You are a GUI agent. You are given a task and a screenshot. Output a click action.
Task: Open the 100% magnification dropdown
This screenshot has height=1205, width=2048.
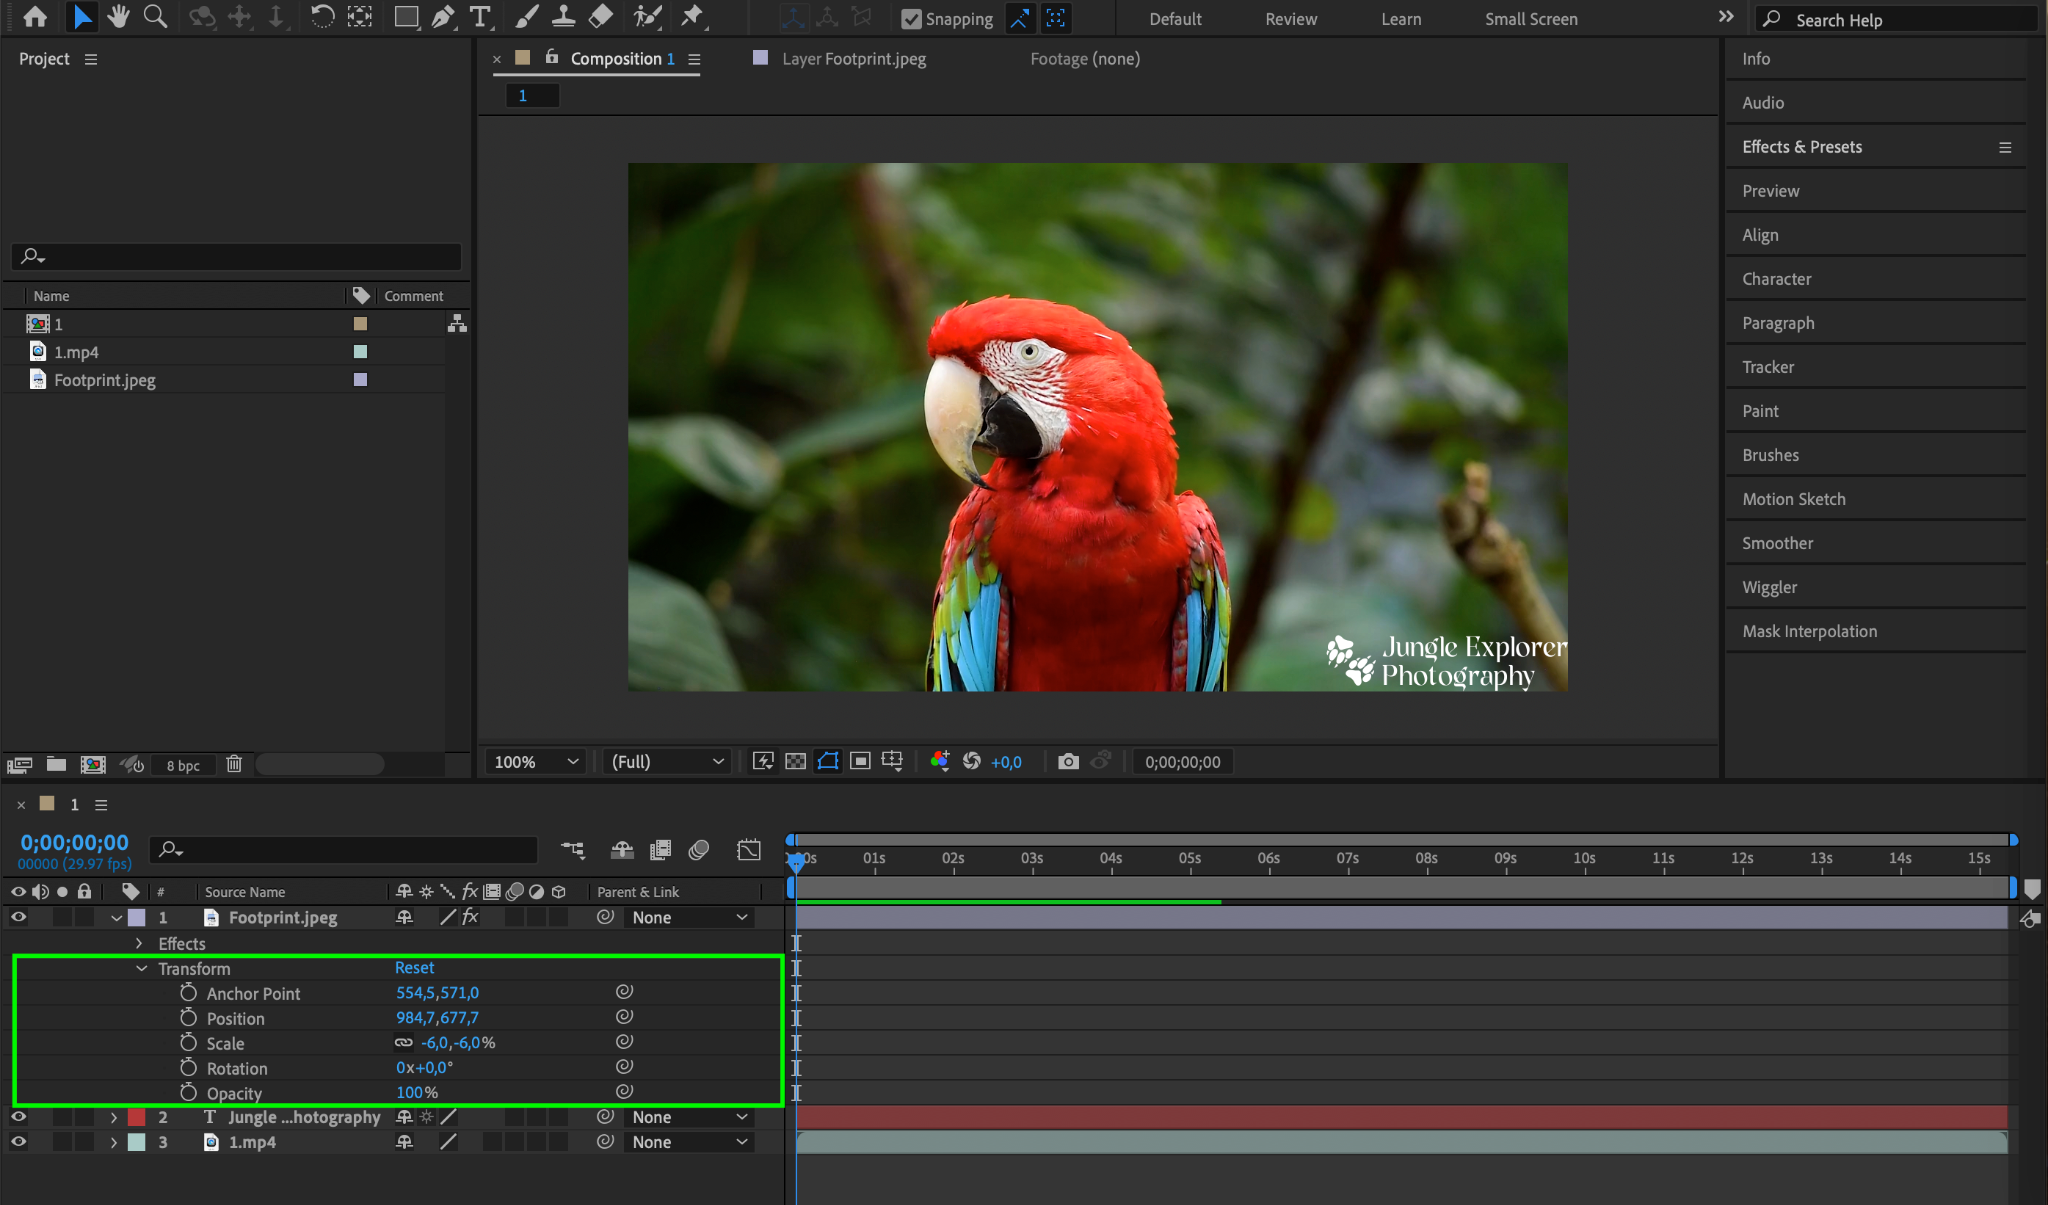tap(536, 762)
